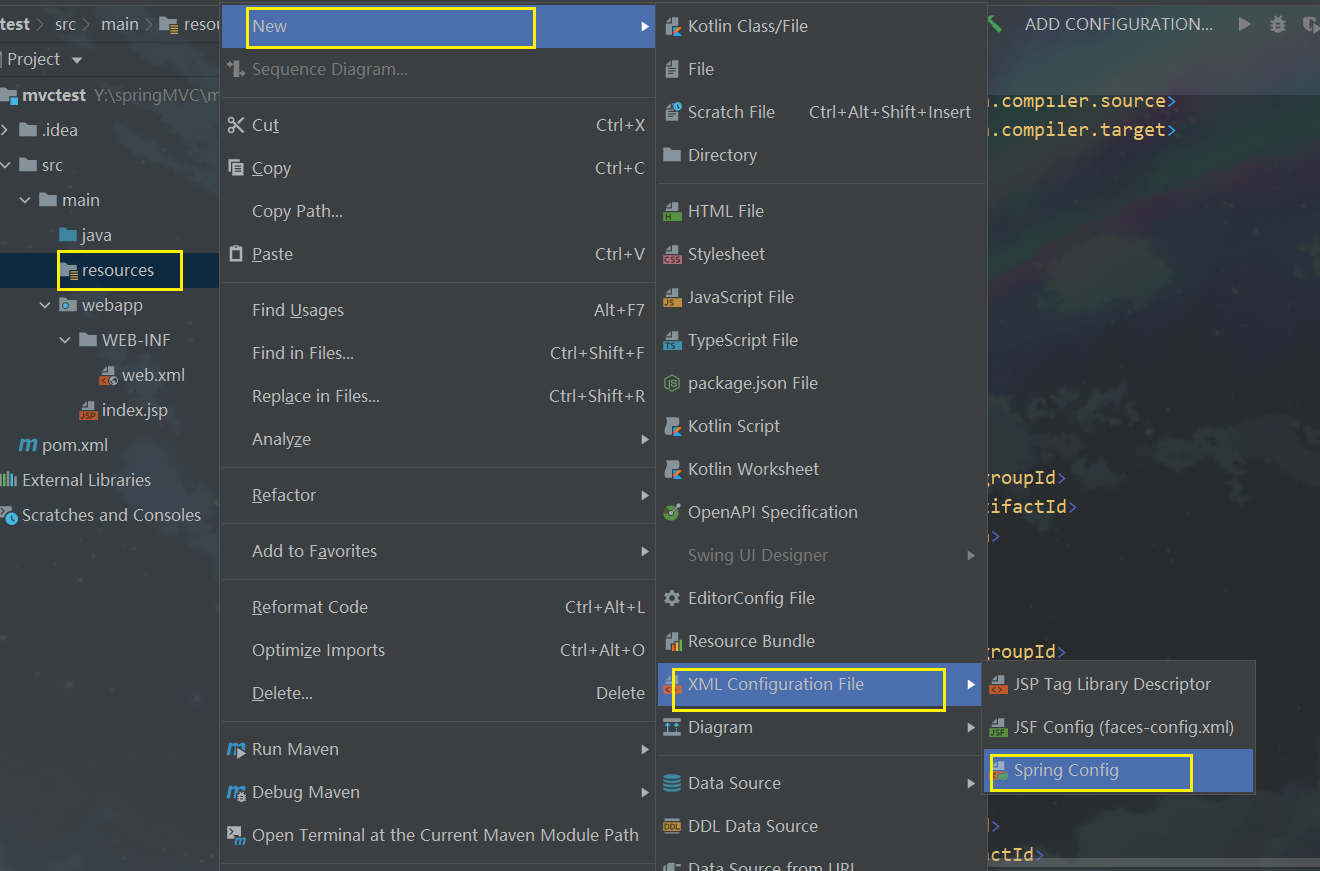Screen dimensions: 1320x871
Task: Choose Find Usages from context menu
Action: (x=437, y=310)
